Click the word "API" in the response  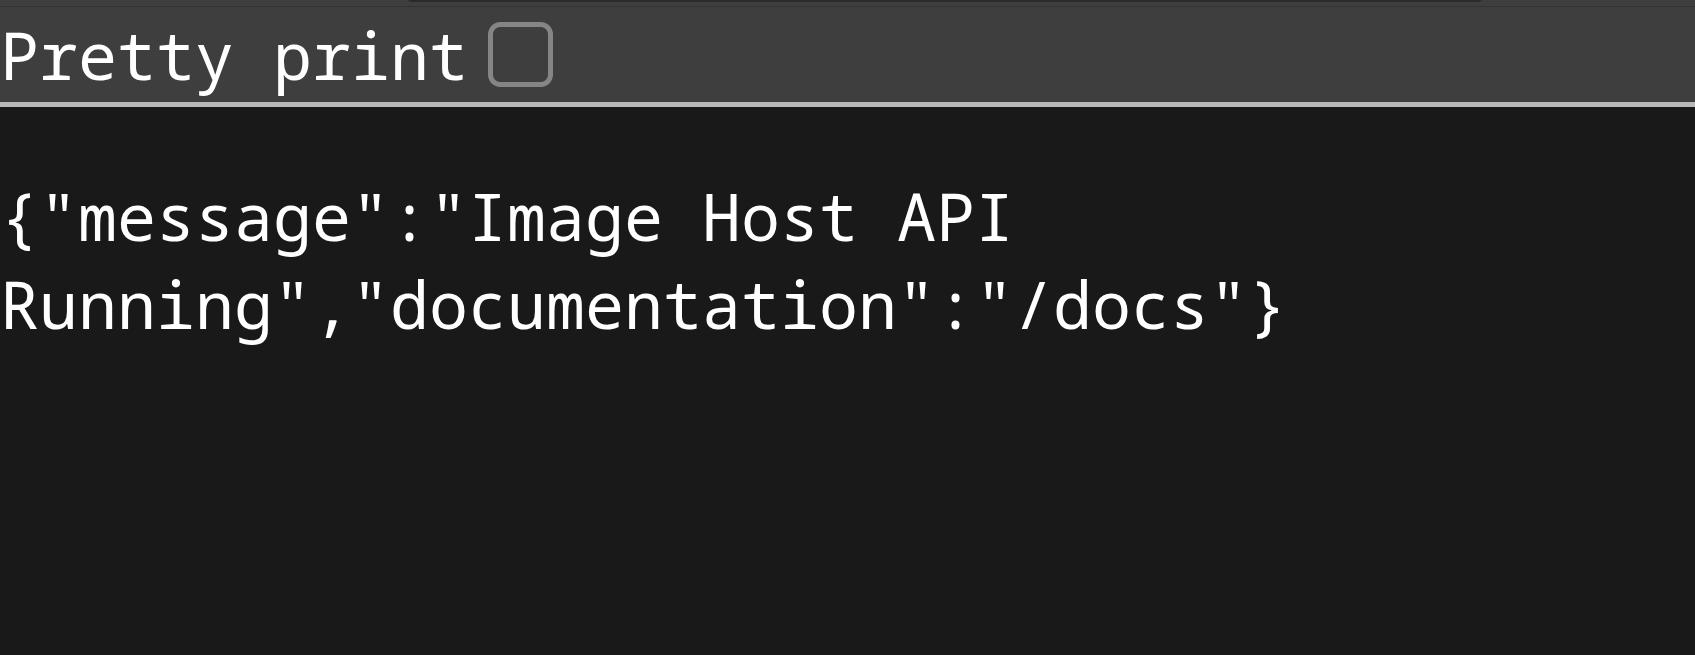pyautogui.click(x=955, y=220)
